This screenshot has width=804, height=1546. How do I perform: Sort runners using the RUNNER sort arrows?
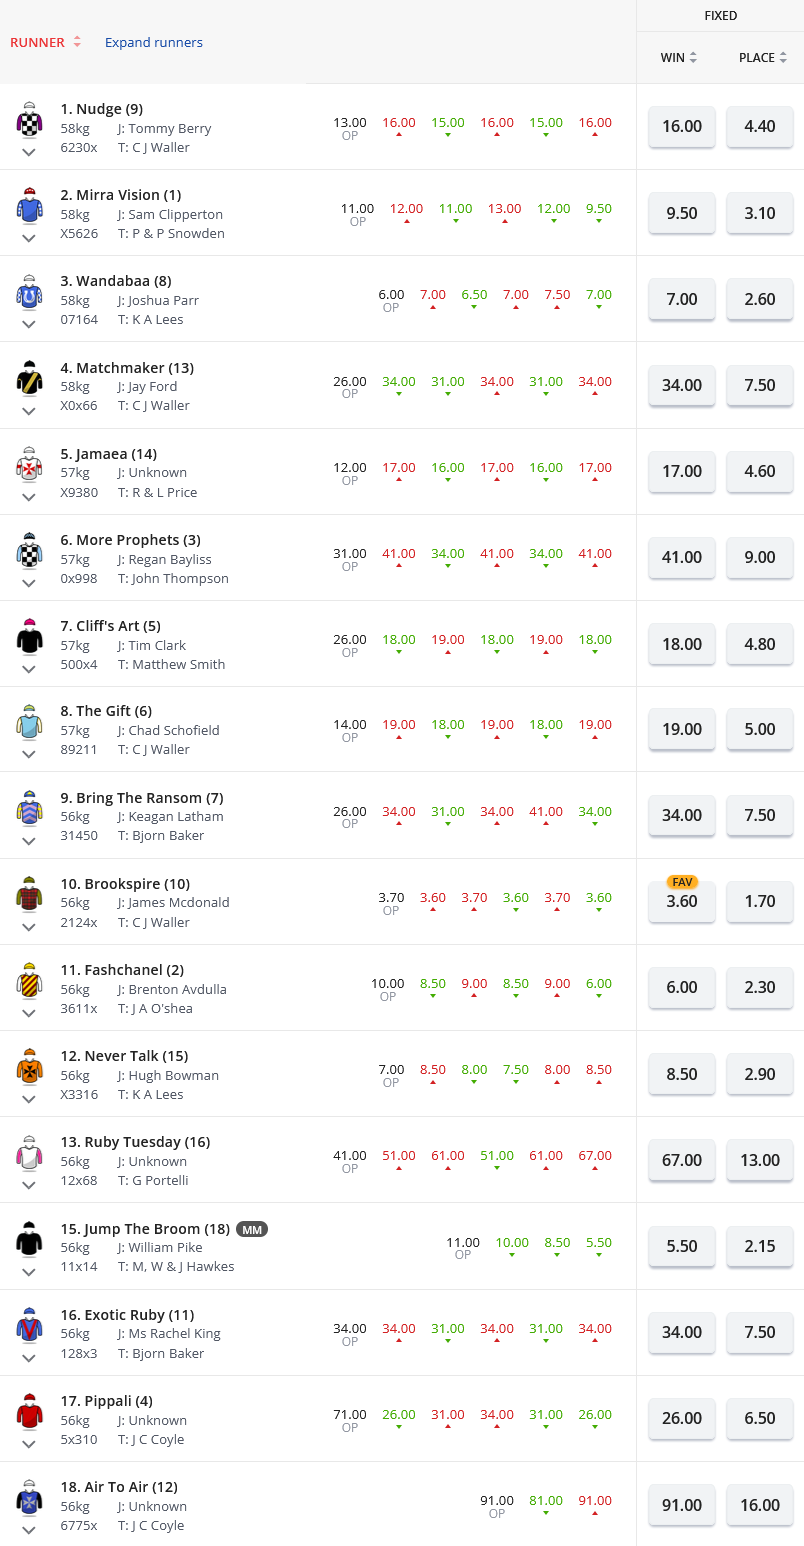pyautogui.click(x=77, y=42)
